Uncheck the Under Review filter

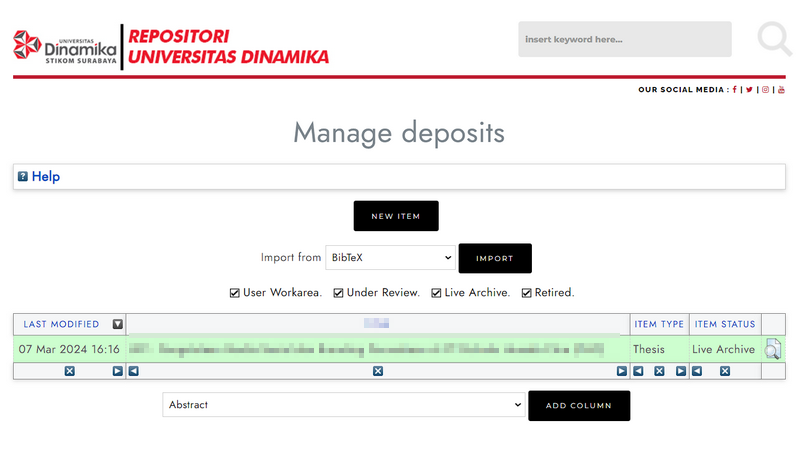pos(339,293)
